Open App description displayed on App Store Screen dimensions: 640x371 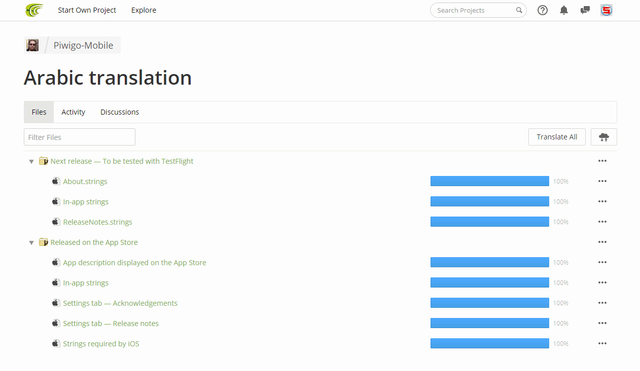134,262
